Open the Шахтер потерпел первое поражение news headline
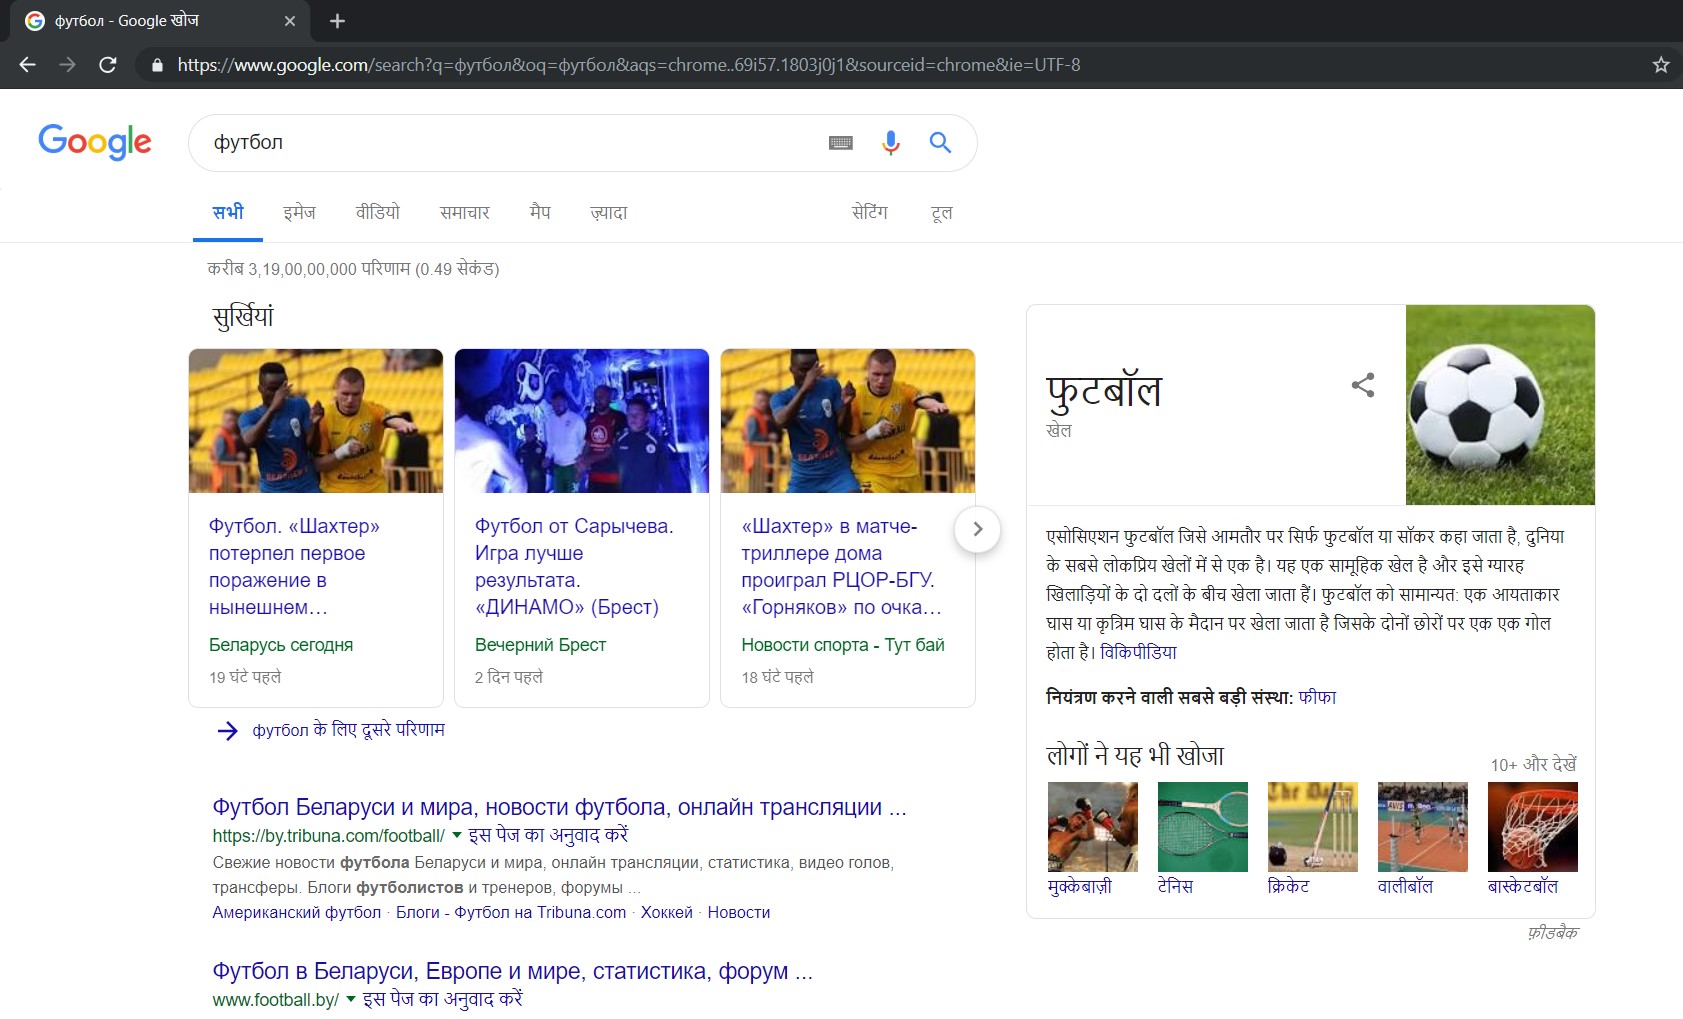 (x=294, y=566)
